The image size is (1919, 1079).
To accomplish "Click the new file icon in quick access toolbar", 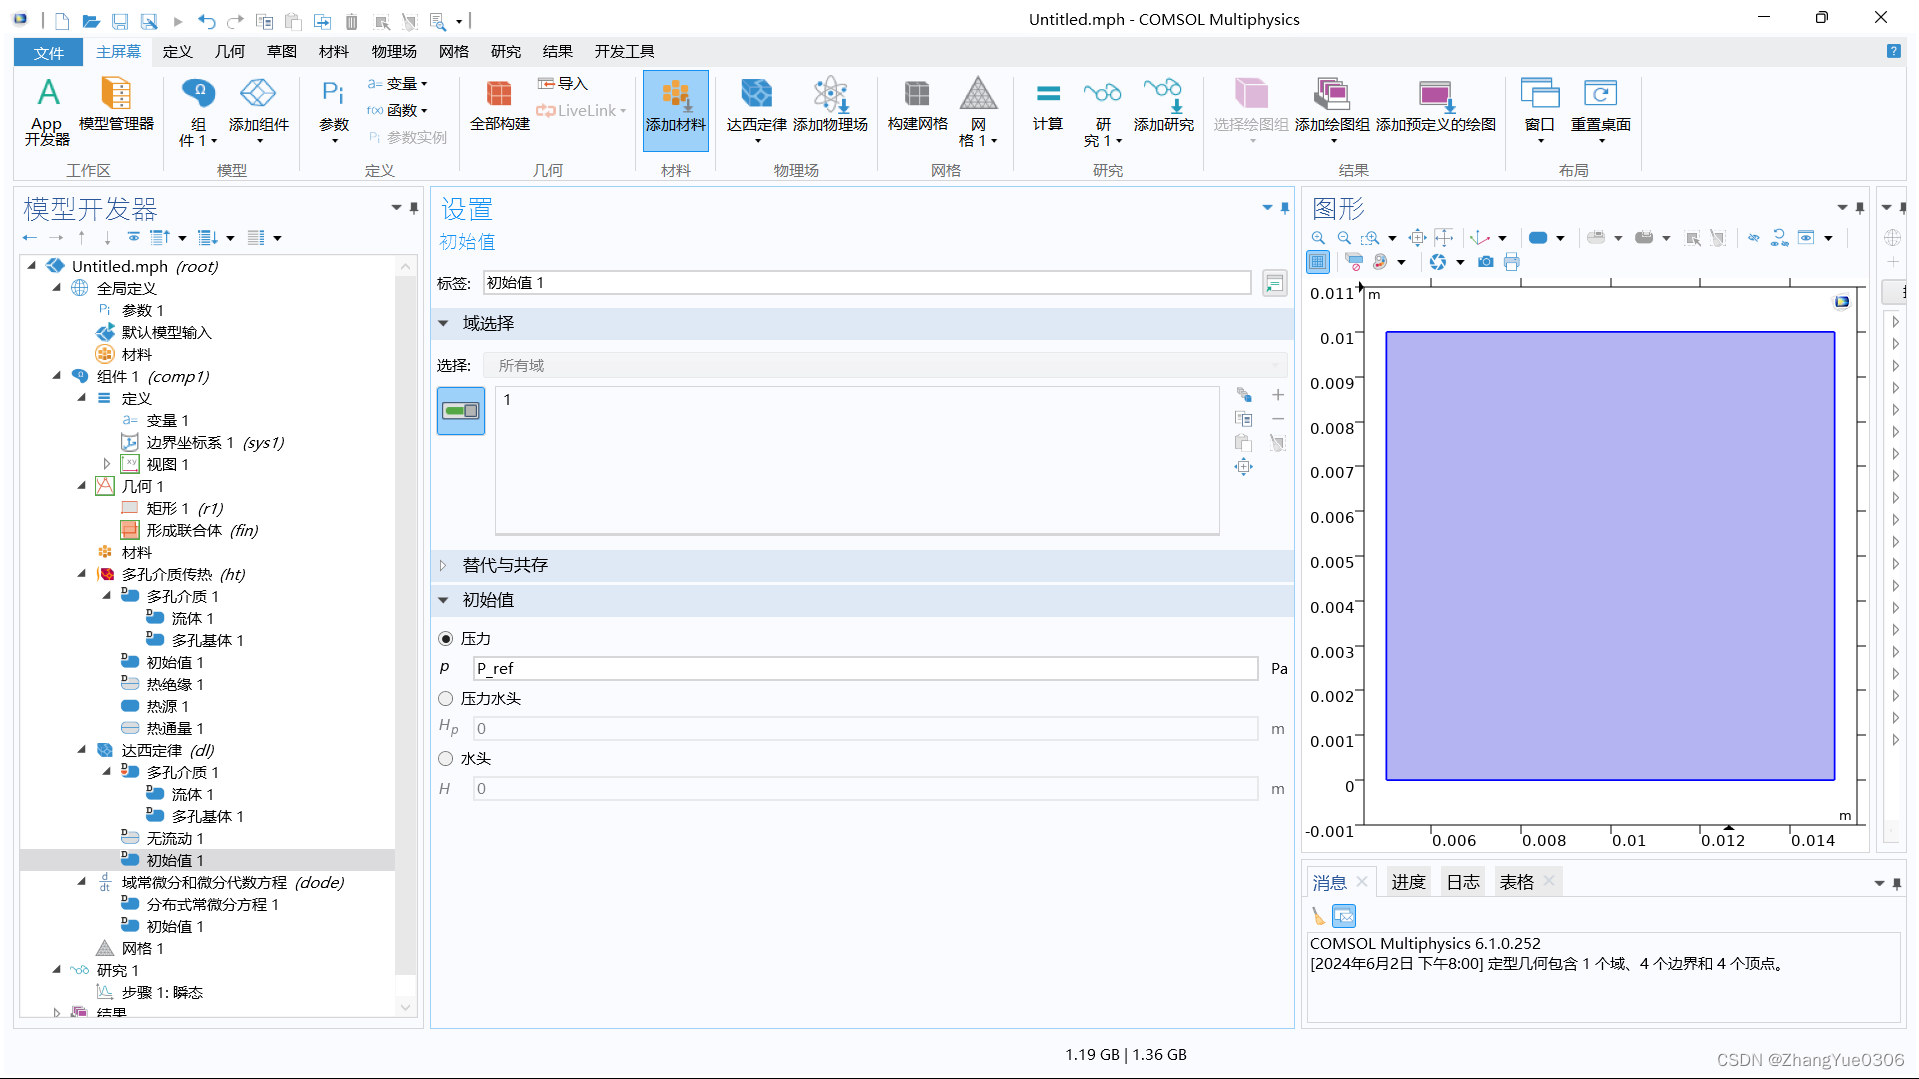I will pos(62,20).
